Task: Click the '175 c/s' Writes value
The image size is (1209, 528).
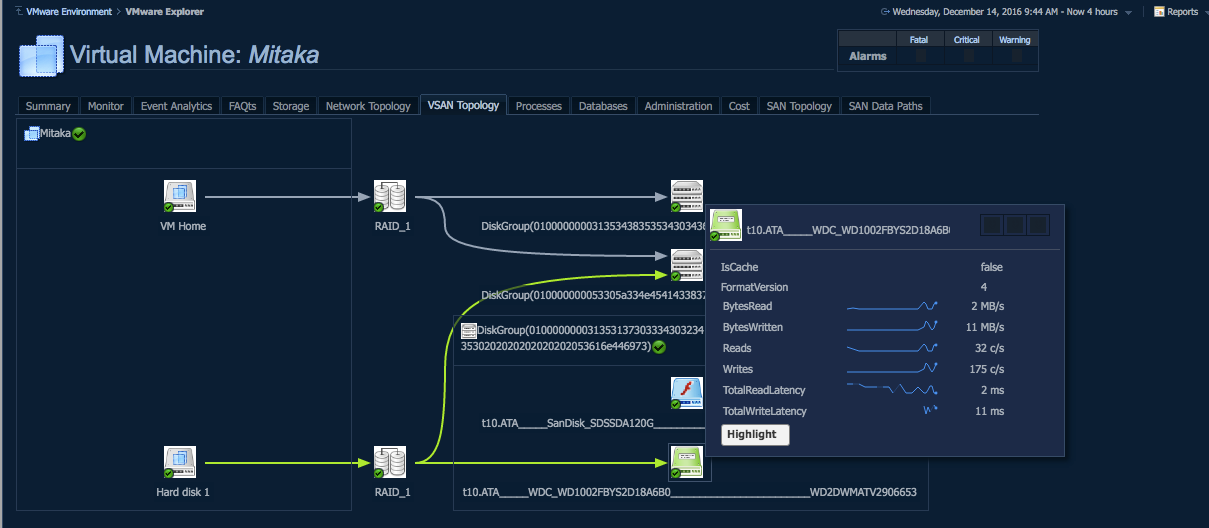Action: click(989, 369)
